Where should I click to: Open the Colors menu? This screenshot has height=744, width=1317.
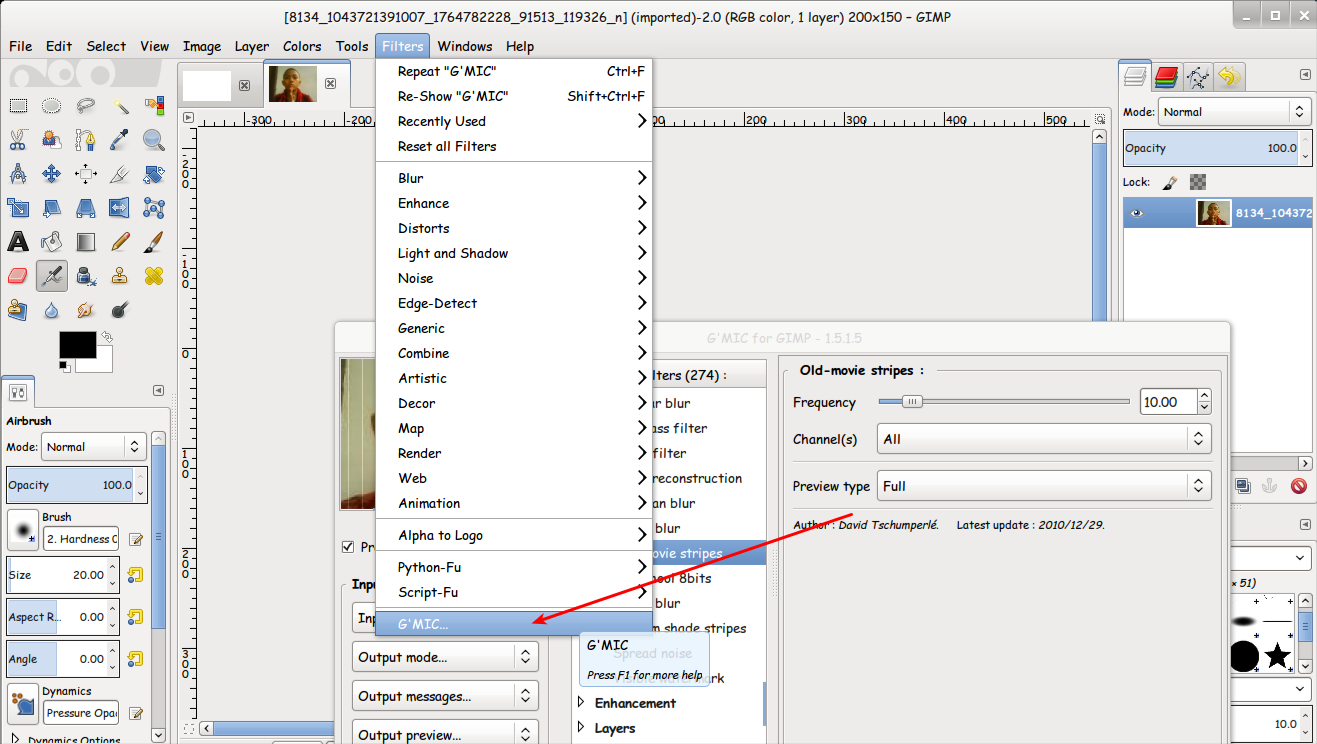pyautogui.click(x=302, y=46)
